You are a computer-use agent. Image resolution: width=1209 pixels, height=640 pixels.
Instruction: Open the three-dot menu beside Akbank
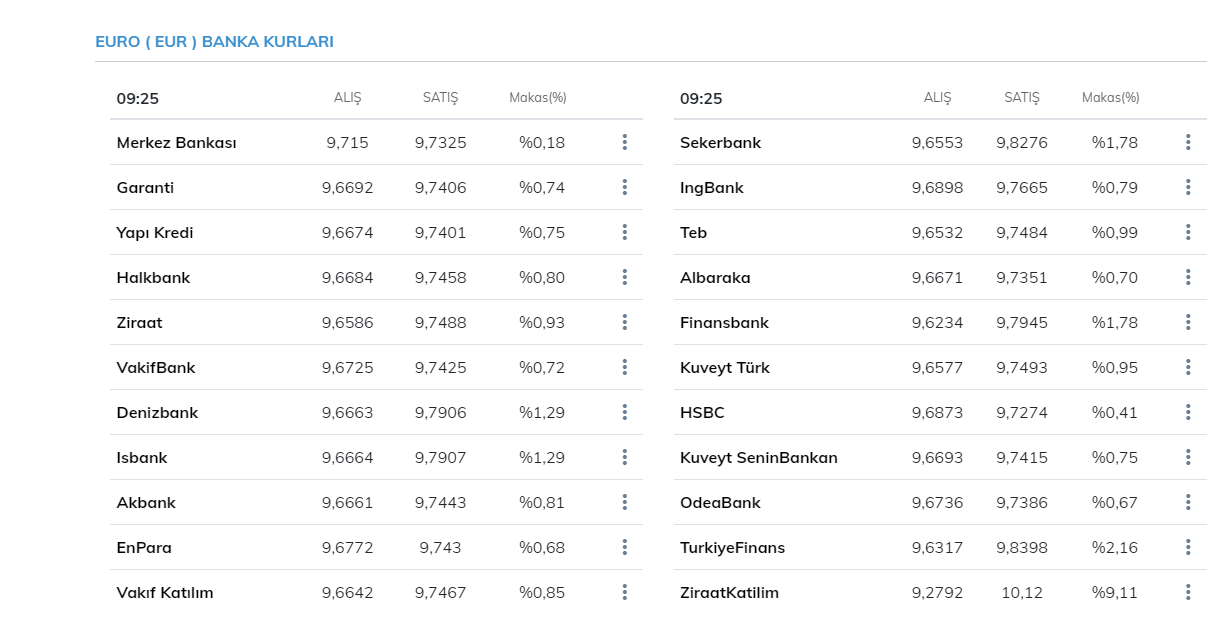pos(624,502)
